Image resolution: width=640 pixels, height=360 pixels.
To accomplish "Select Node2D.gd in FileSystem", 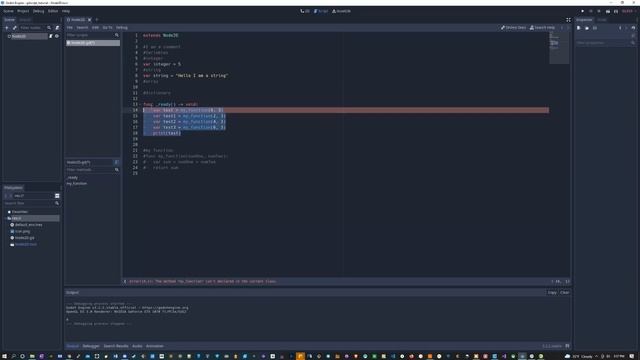I will point(24,238).
